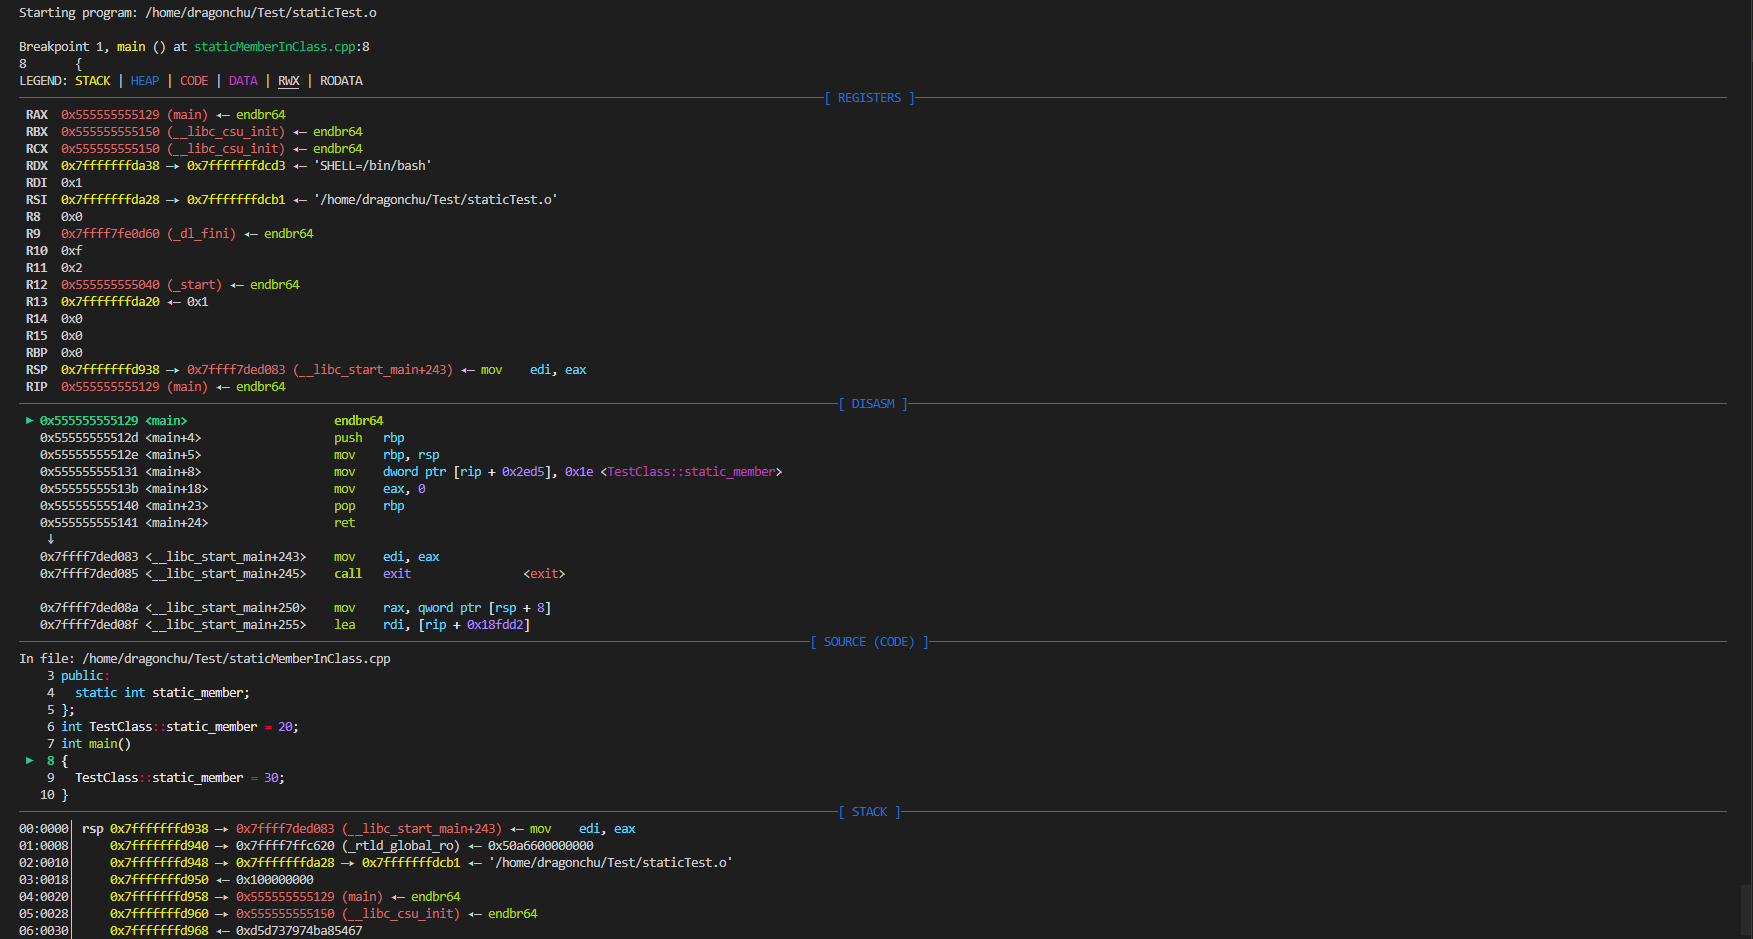Click the down arrow below <main+24> in the disassembly
This screenshot has width=1753, height=939.
point(50,539)
